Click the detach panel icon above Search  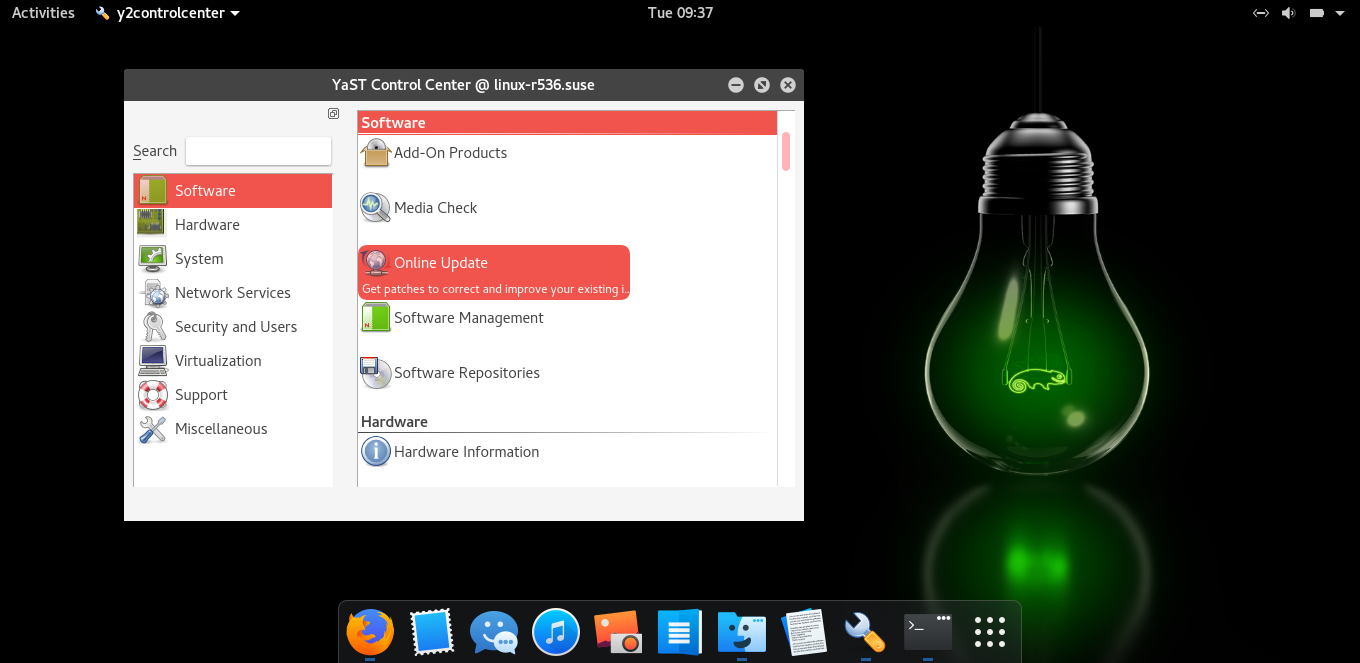coord(333,114)
